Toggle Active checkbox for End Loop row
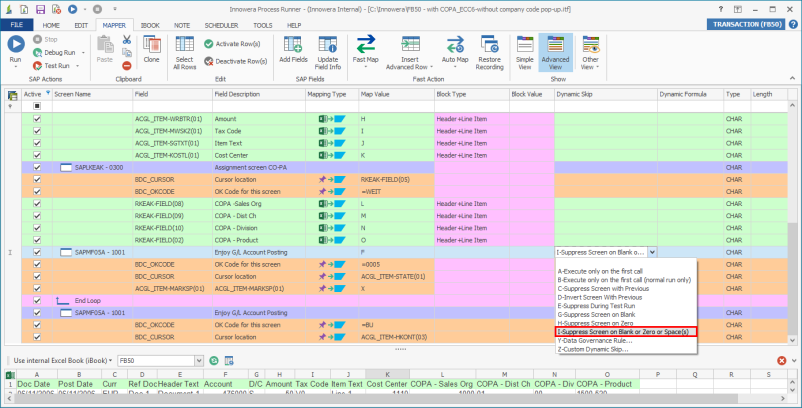 pyautogui.click(x=38, y=300)
